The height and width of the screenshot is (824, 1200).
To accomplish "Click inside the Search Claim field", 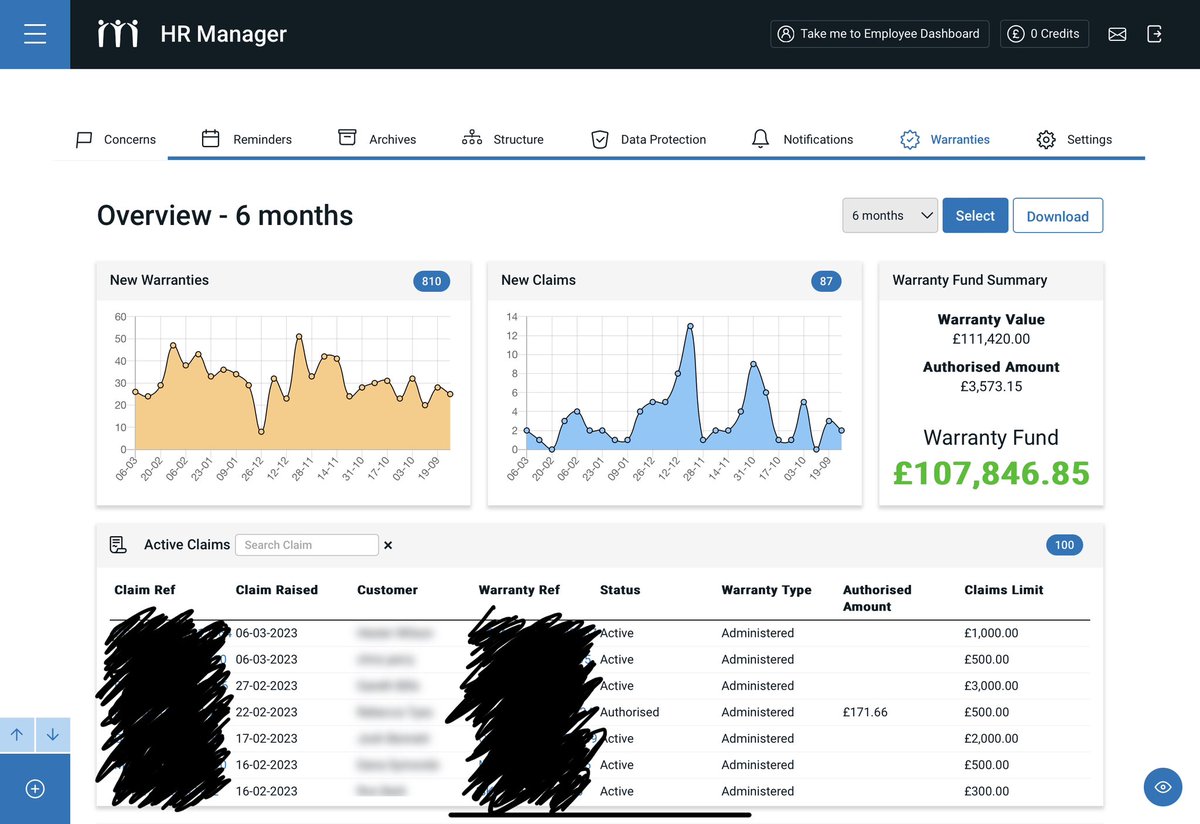I will pos(306,544).
